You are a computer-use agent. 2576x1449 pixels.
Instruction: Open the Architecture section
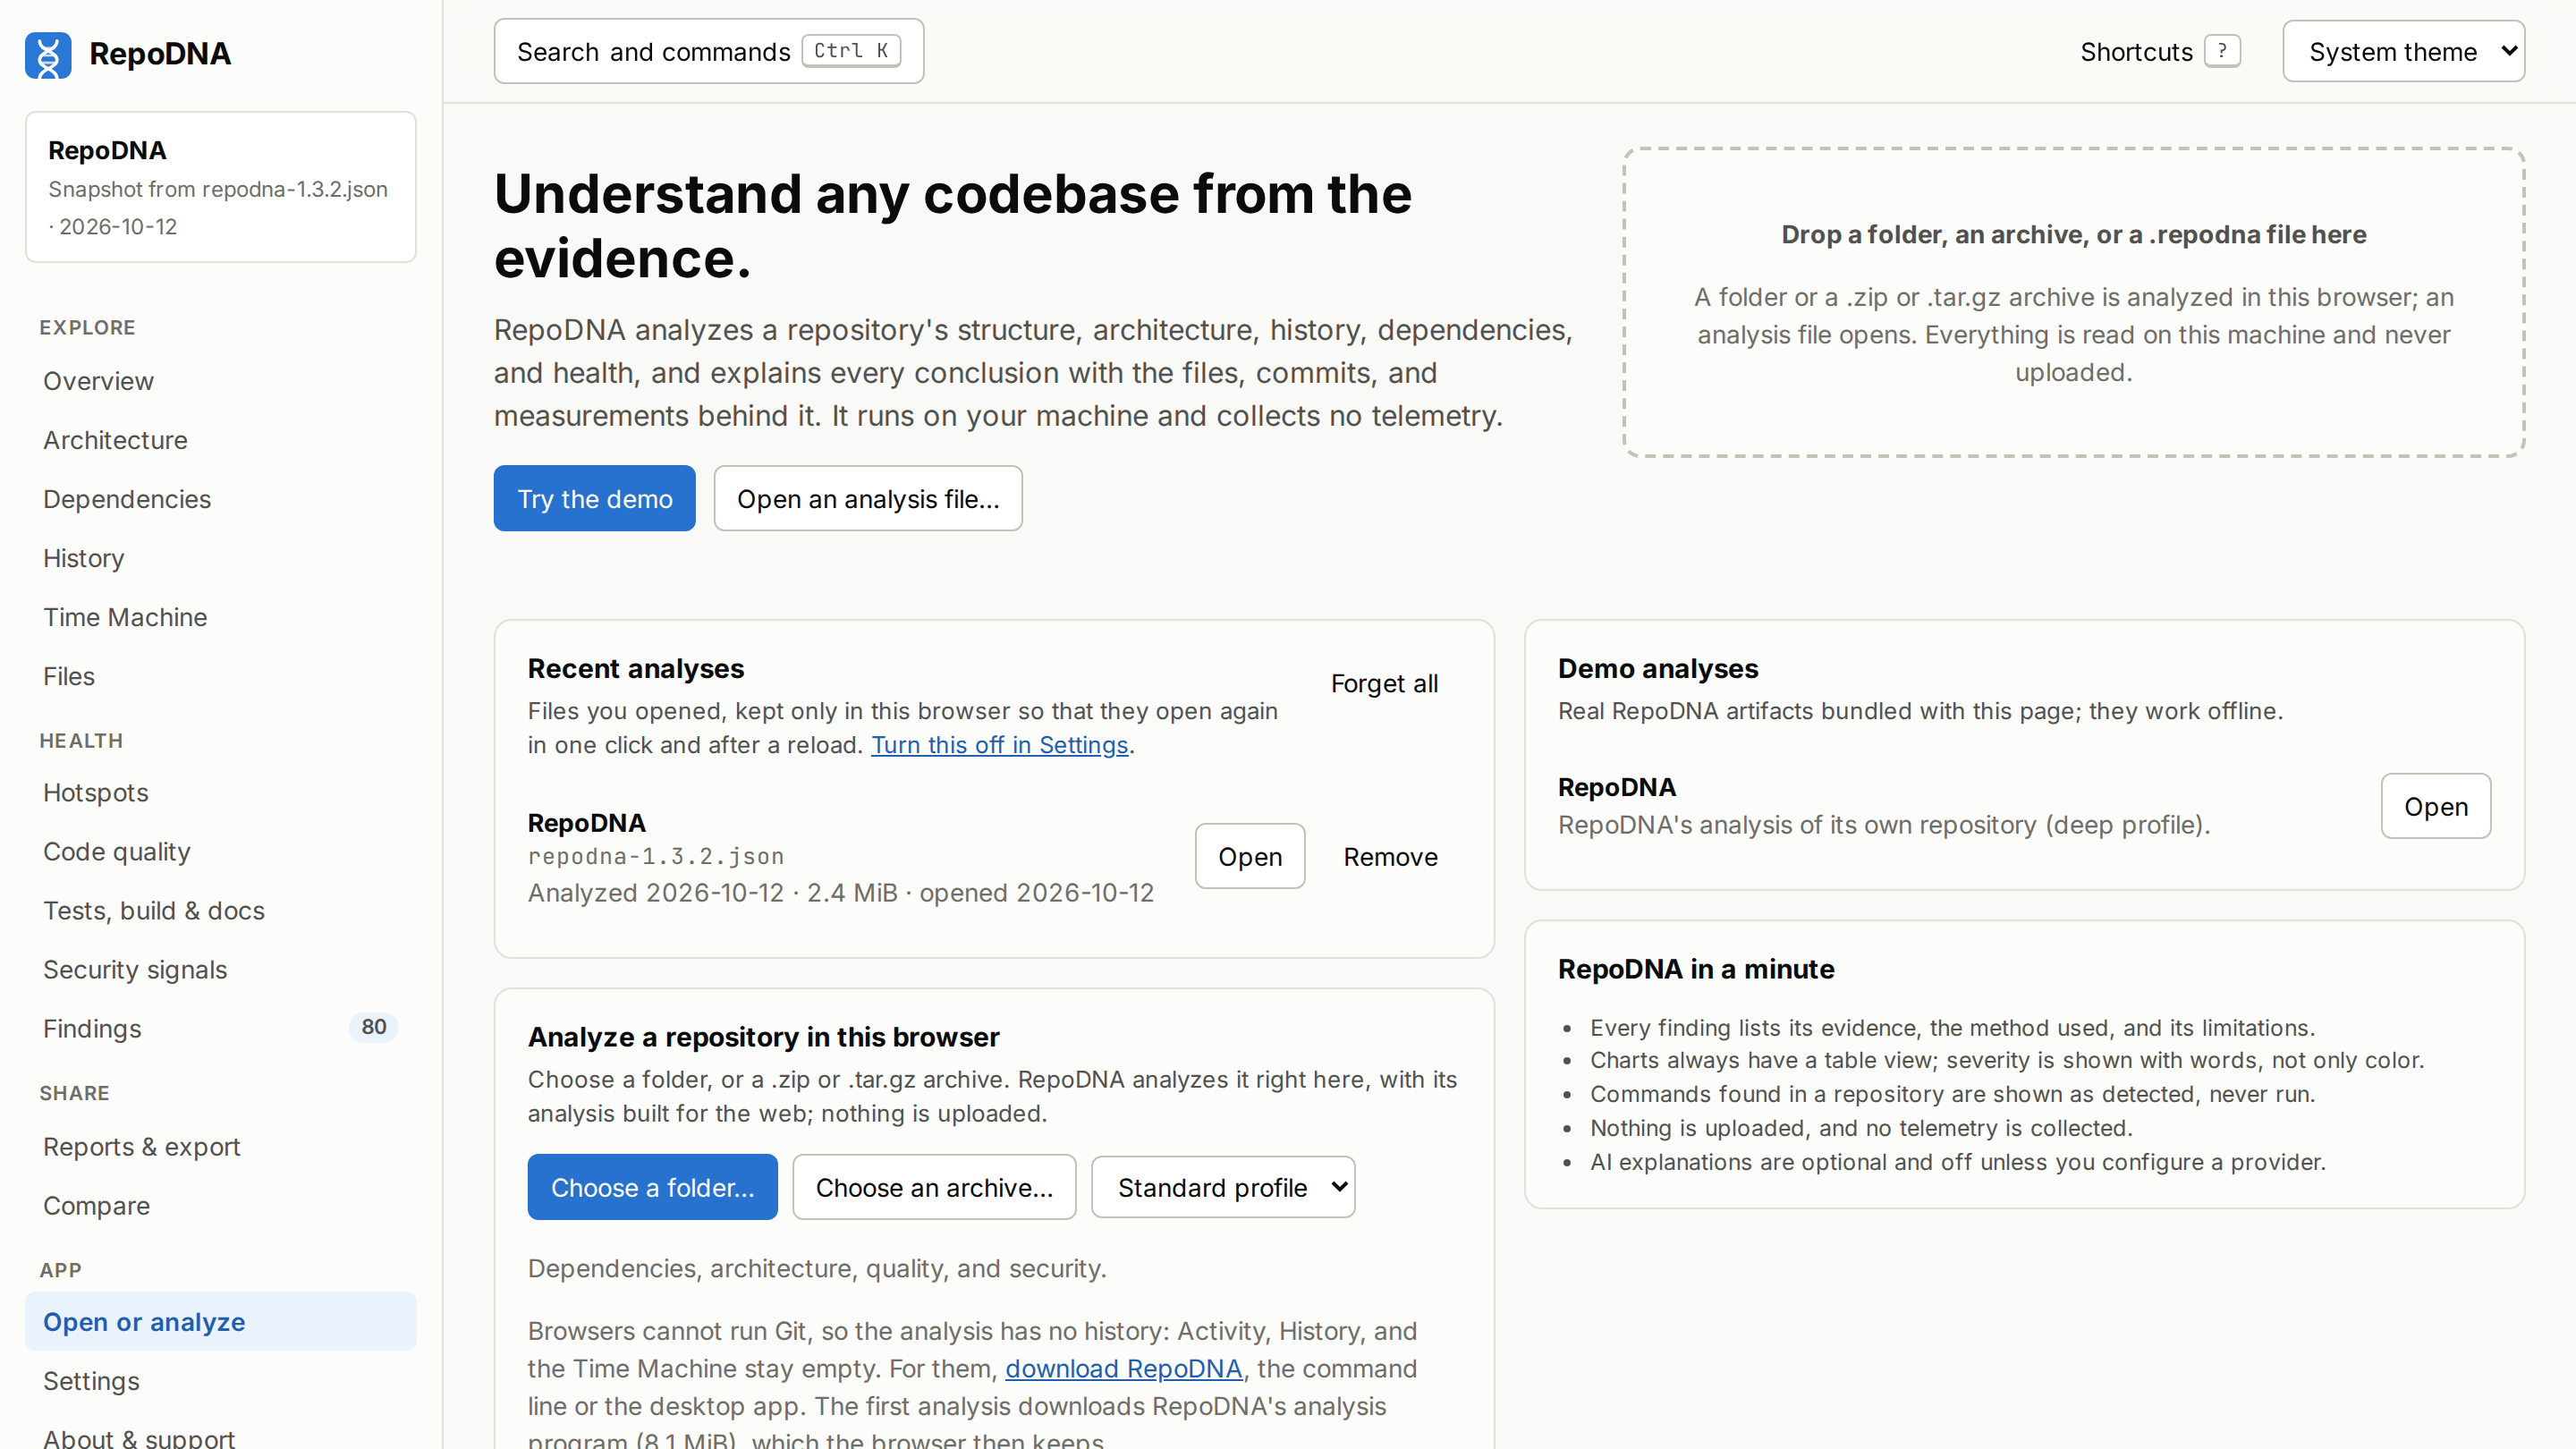tap(221, 440)
